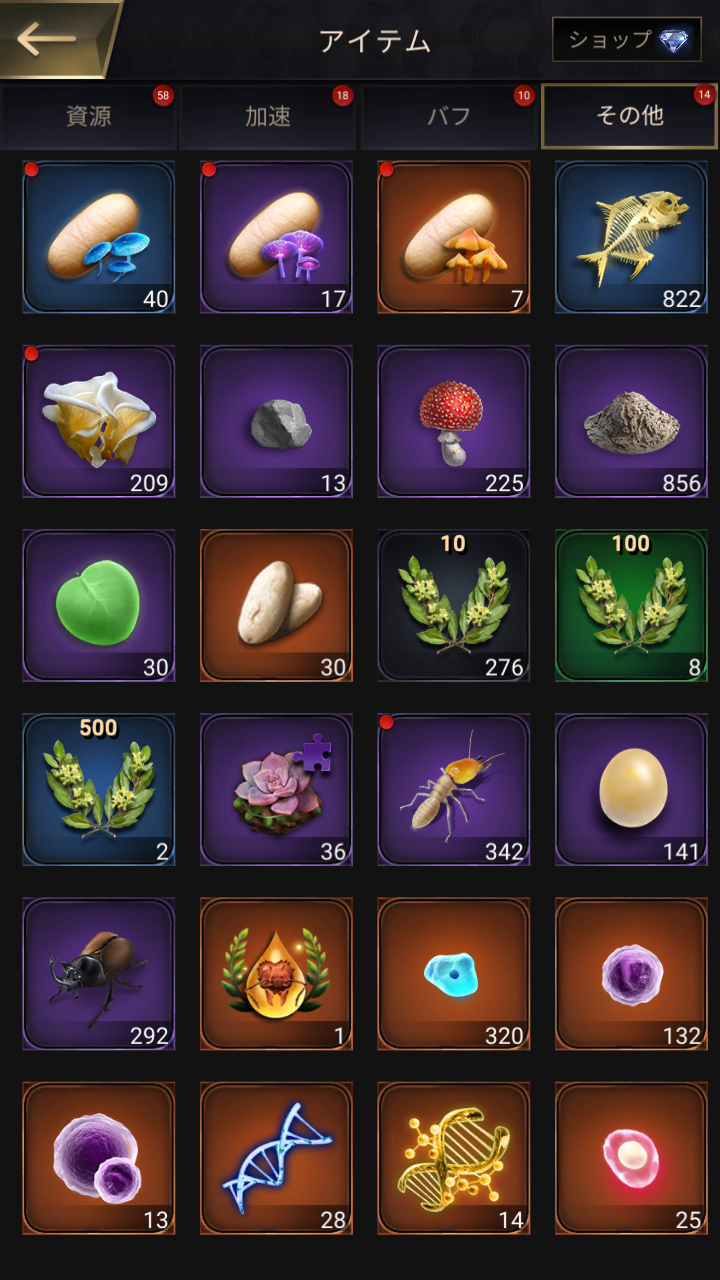This screenshot has width=720, height=1280.
Task: Choose the green leaf item
Action: point(99,605)
